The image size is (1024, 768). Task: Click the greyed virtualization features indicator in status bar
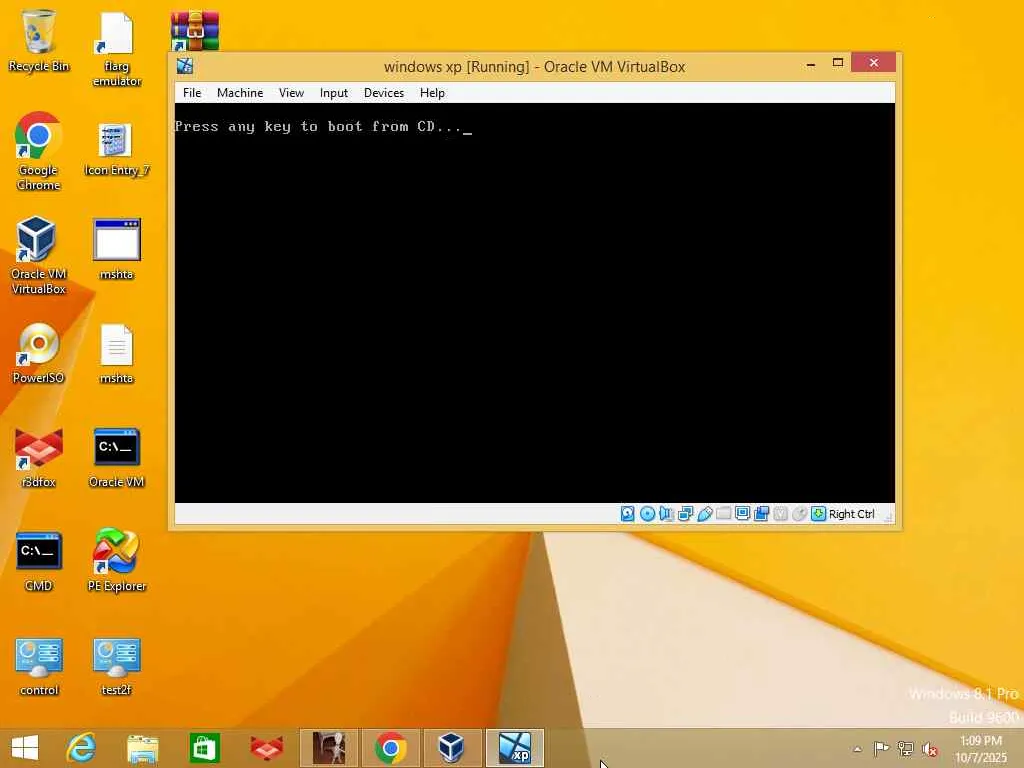[780, 514]
